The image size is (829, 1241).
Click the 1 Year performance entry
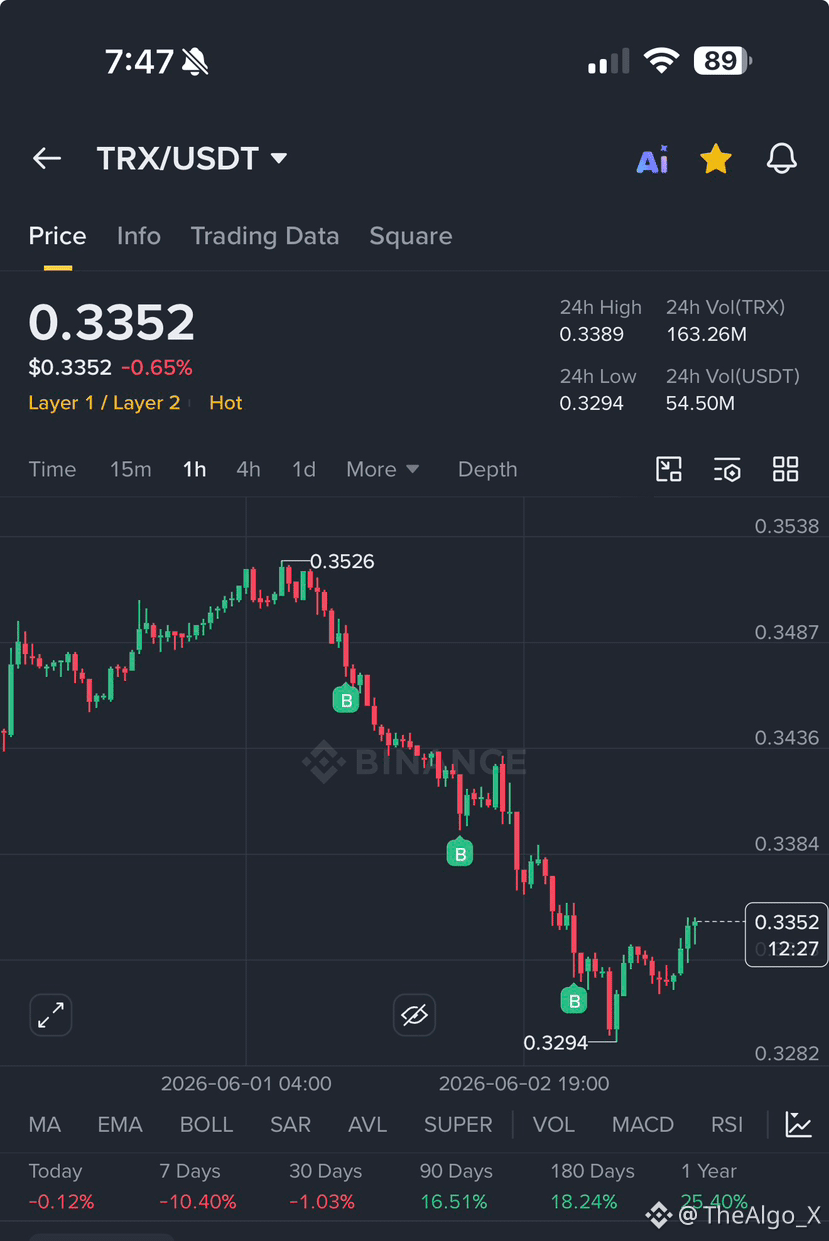(x=714, y=1186)
